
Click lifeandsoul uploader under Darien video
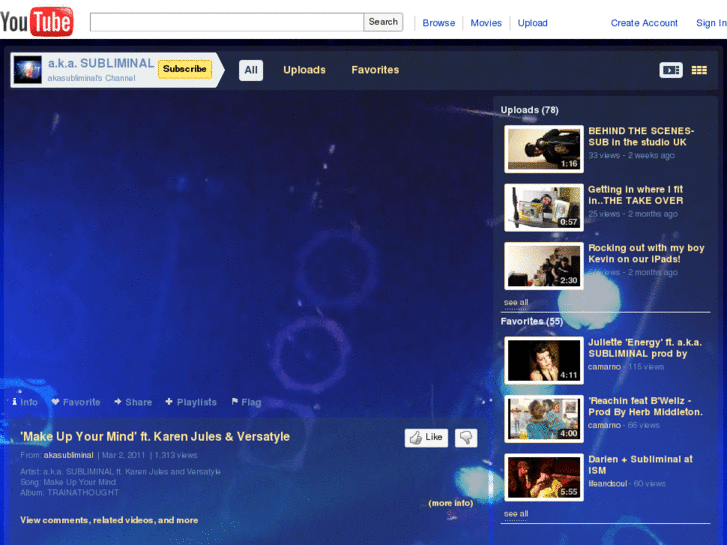point(607,484)
